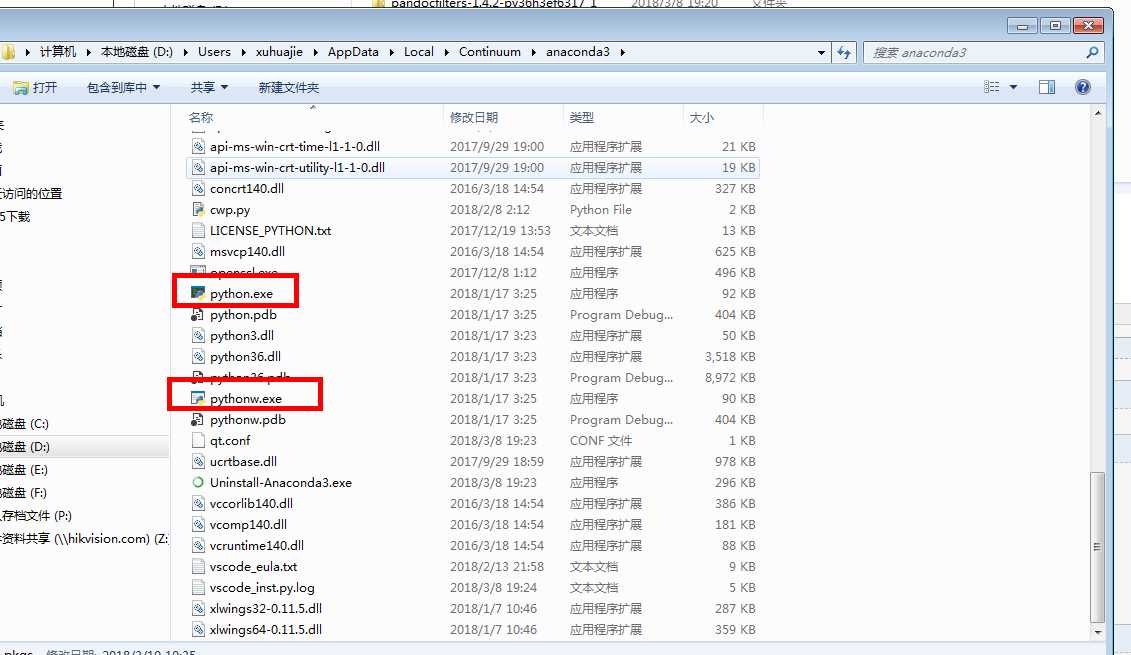The height and width of the screenshot is (655, 1131).
Task: Select the concrt140.dll file icon
Action: [x=198, y=188]
